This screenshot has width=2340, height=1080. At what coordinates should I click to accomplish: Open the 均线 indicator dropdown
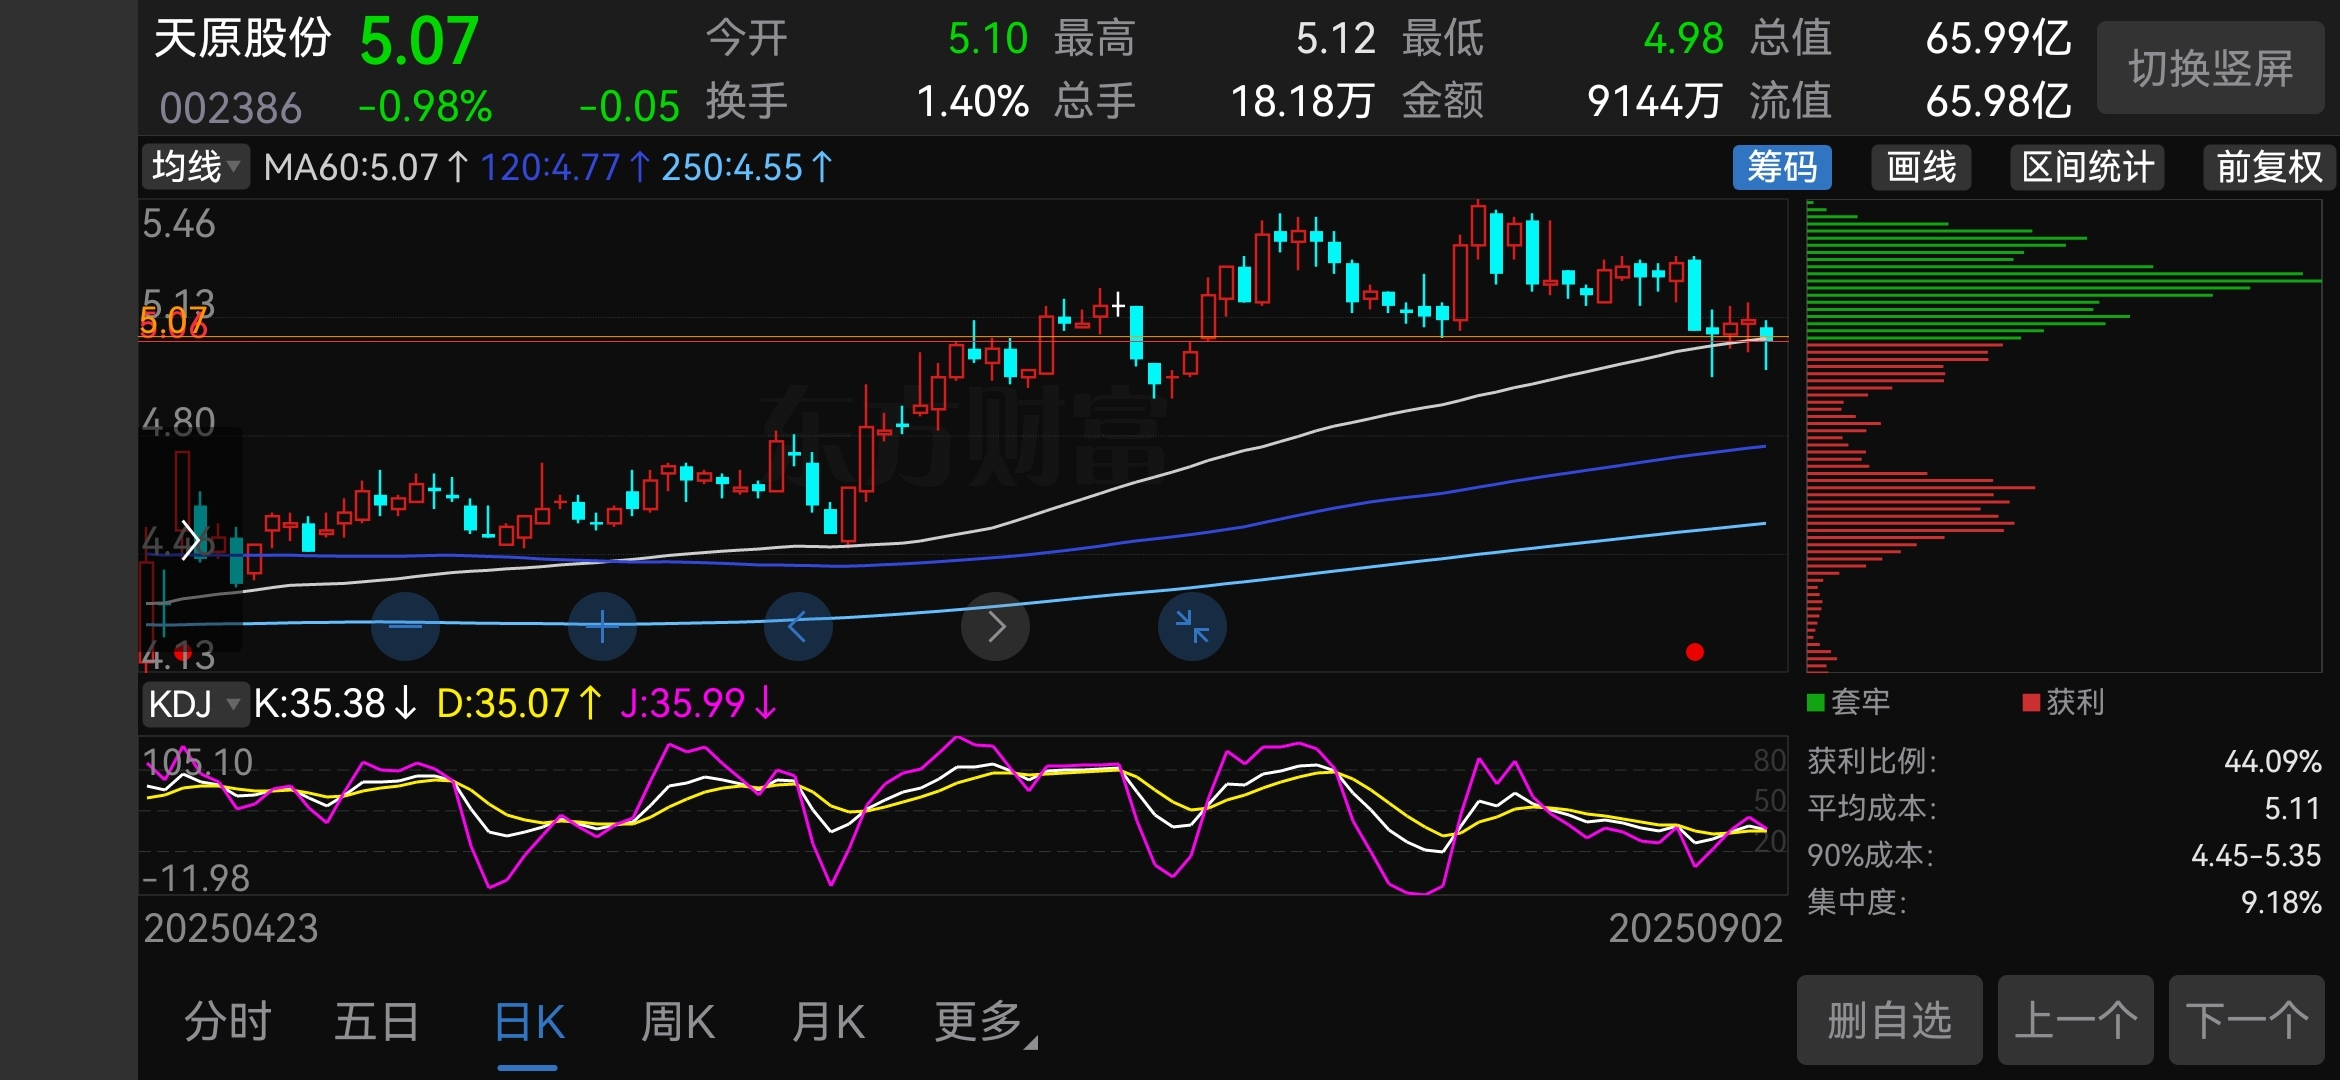click(x=196, y=167)
